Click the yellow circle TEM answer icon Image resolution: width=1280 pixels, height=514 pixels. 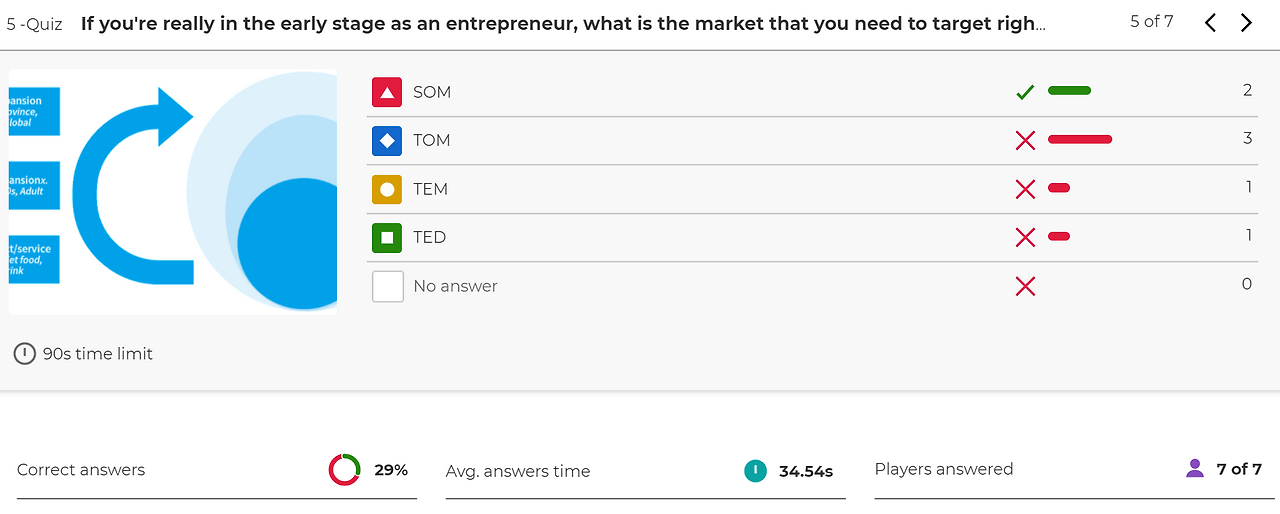pos(387,189)
